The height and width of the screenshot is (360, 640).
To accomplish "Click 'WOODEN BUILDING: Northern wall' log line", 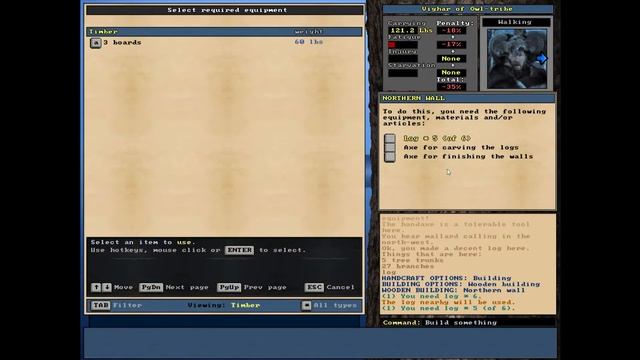I will (x=453, y=290).
